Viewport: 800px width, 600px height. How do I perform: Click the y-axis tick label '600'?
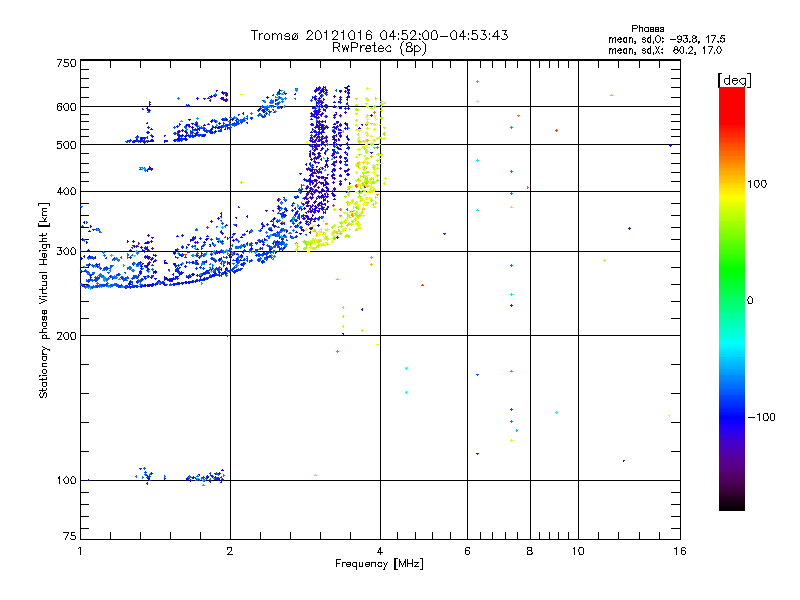(66, 107)
